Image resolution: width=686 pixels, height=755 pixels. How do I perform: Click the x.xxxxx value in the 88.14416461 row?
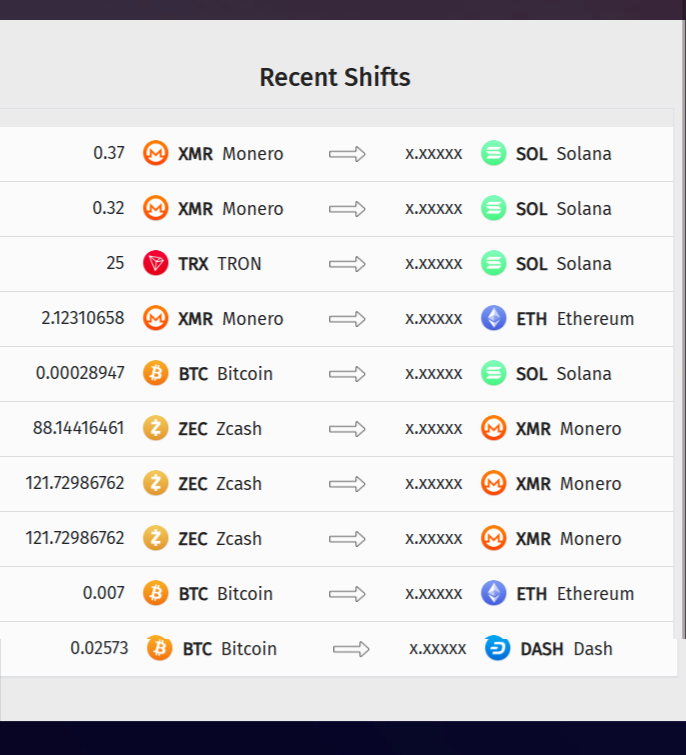point(433,429)
